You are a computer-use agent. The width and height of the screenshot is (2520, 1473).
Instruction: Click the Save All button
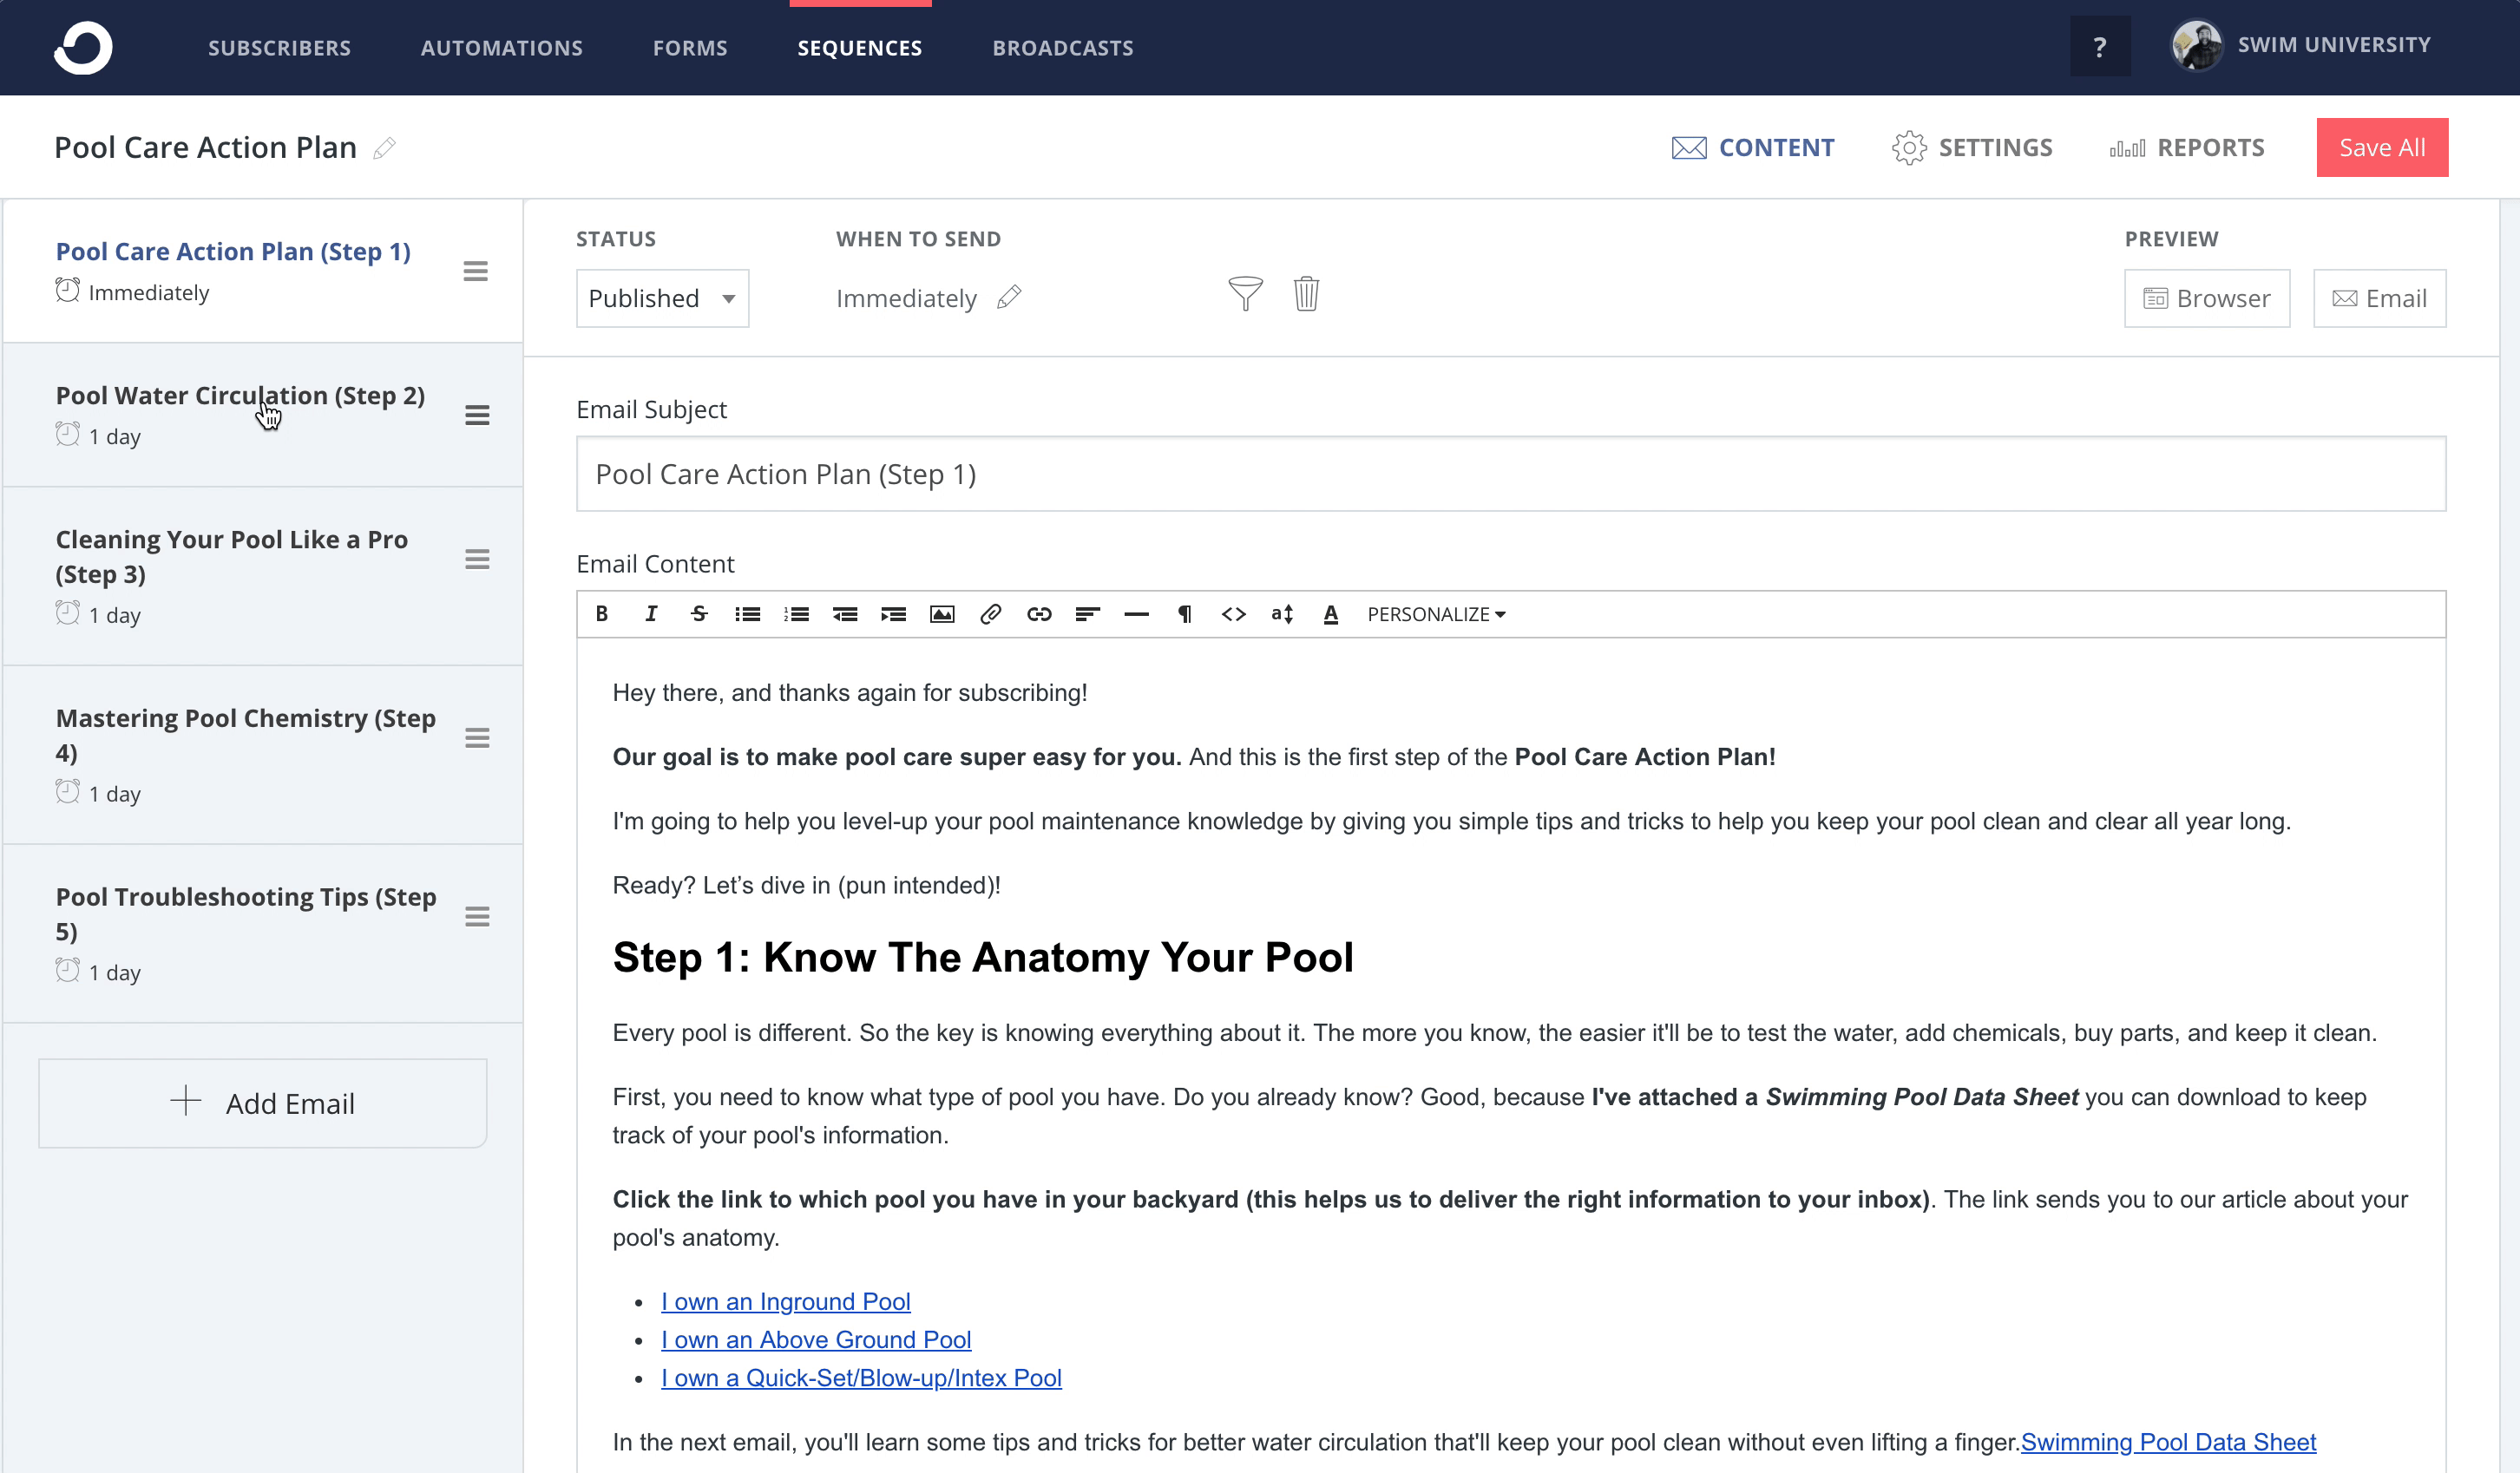pos(2381,147)
